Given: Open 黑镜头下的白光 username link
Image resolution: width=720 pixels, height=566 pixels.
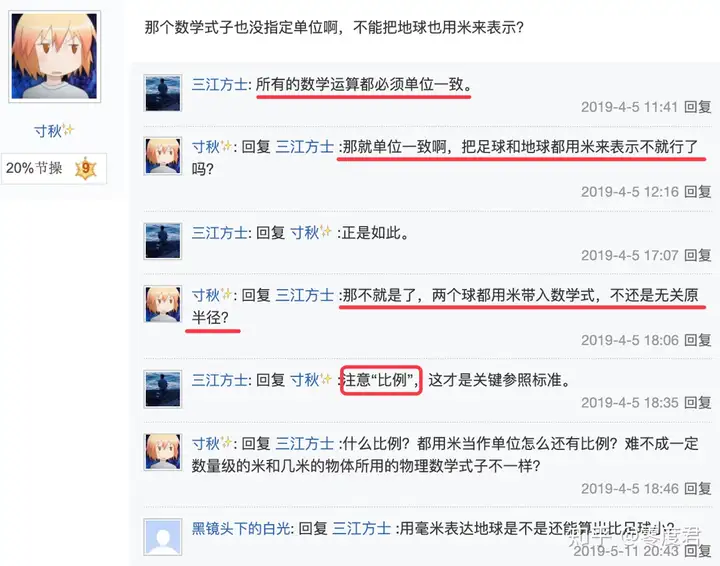Looking at the screenshot, I should (241, 528).
